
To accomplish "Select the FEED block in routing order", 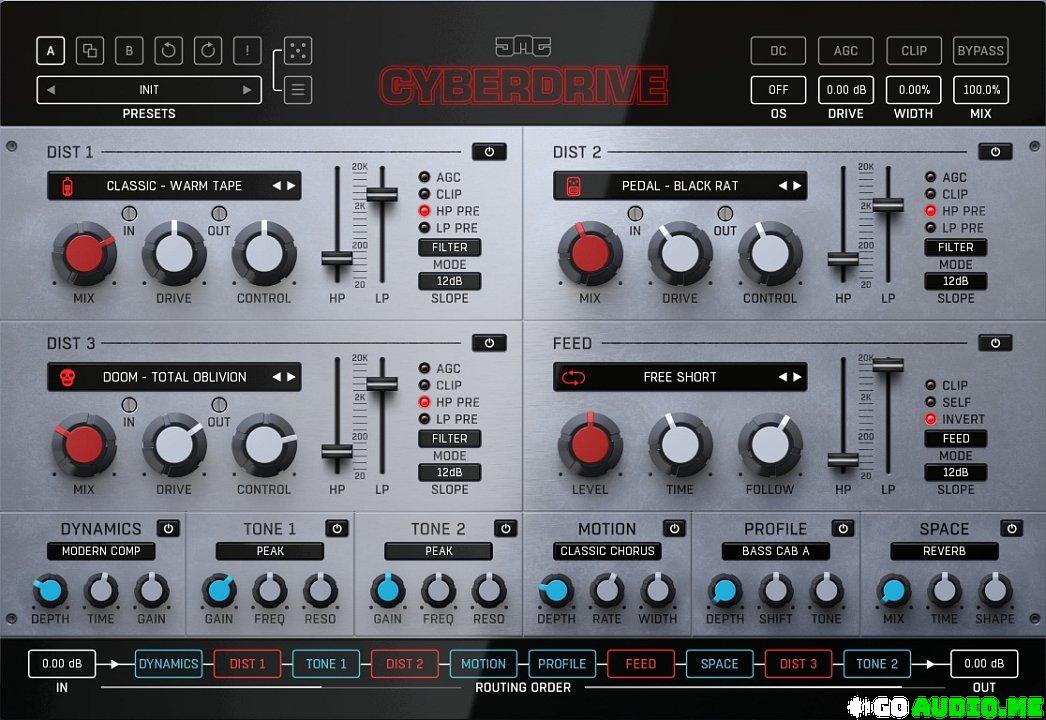I will 640,663.
